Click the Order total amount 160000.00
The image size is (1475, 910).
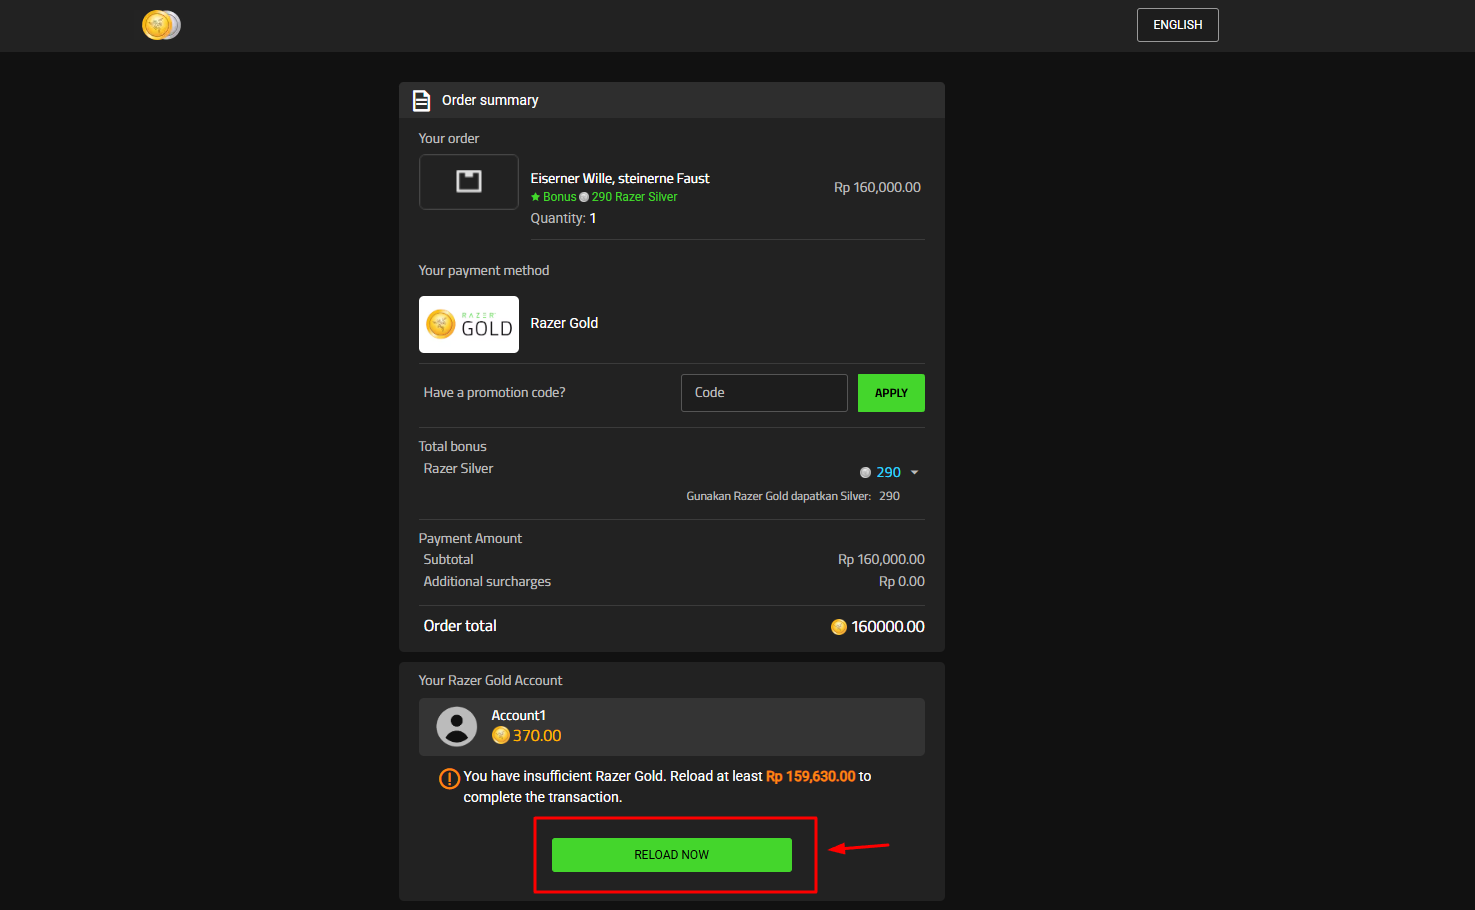888,627
